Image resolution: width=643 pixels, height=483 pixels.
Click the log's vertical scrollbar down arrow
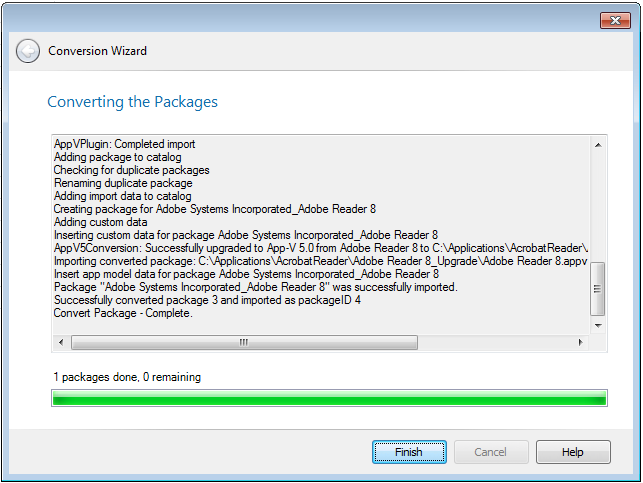(x=598, y=325)
